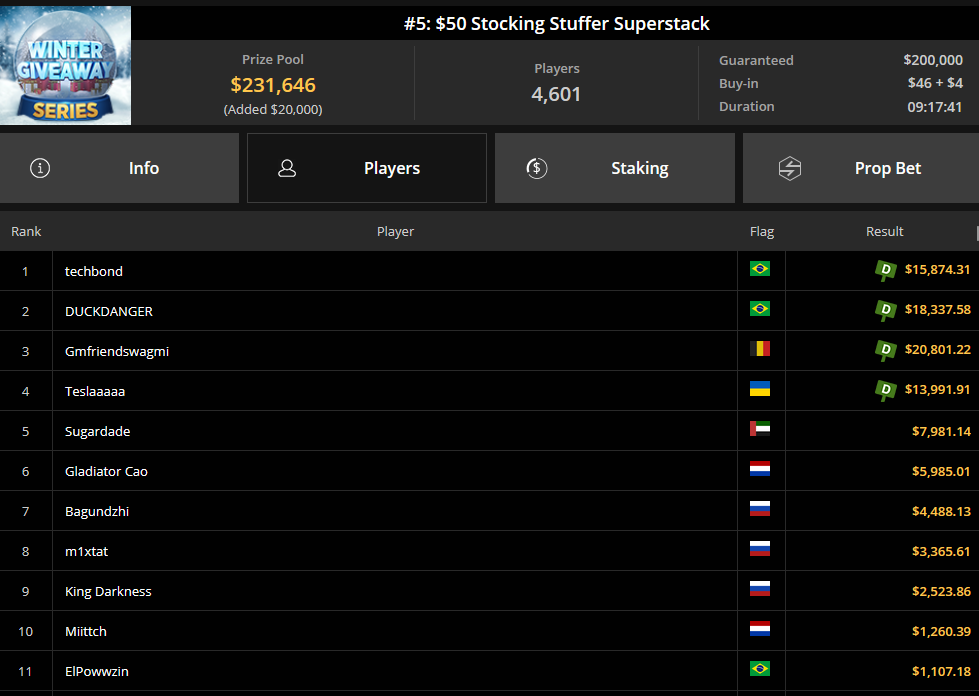Click the dollar coin Staking icon
Screen dimensions: 979x696
[x=537, y=168]
